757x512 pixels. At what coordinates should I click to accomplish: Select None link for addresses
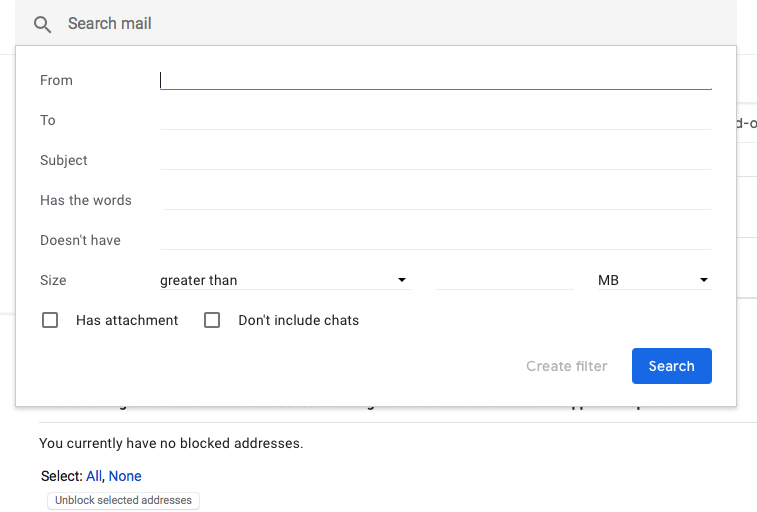[x=125, y=476]
